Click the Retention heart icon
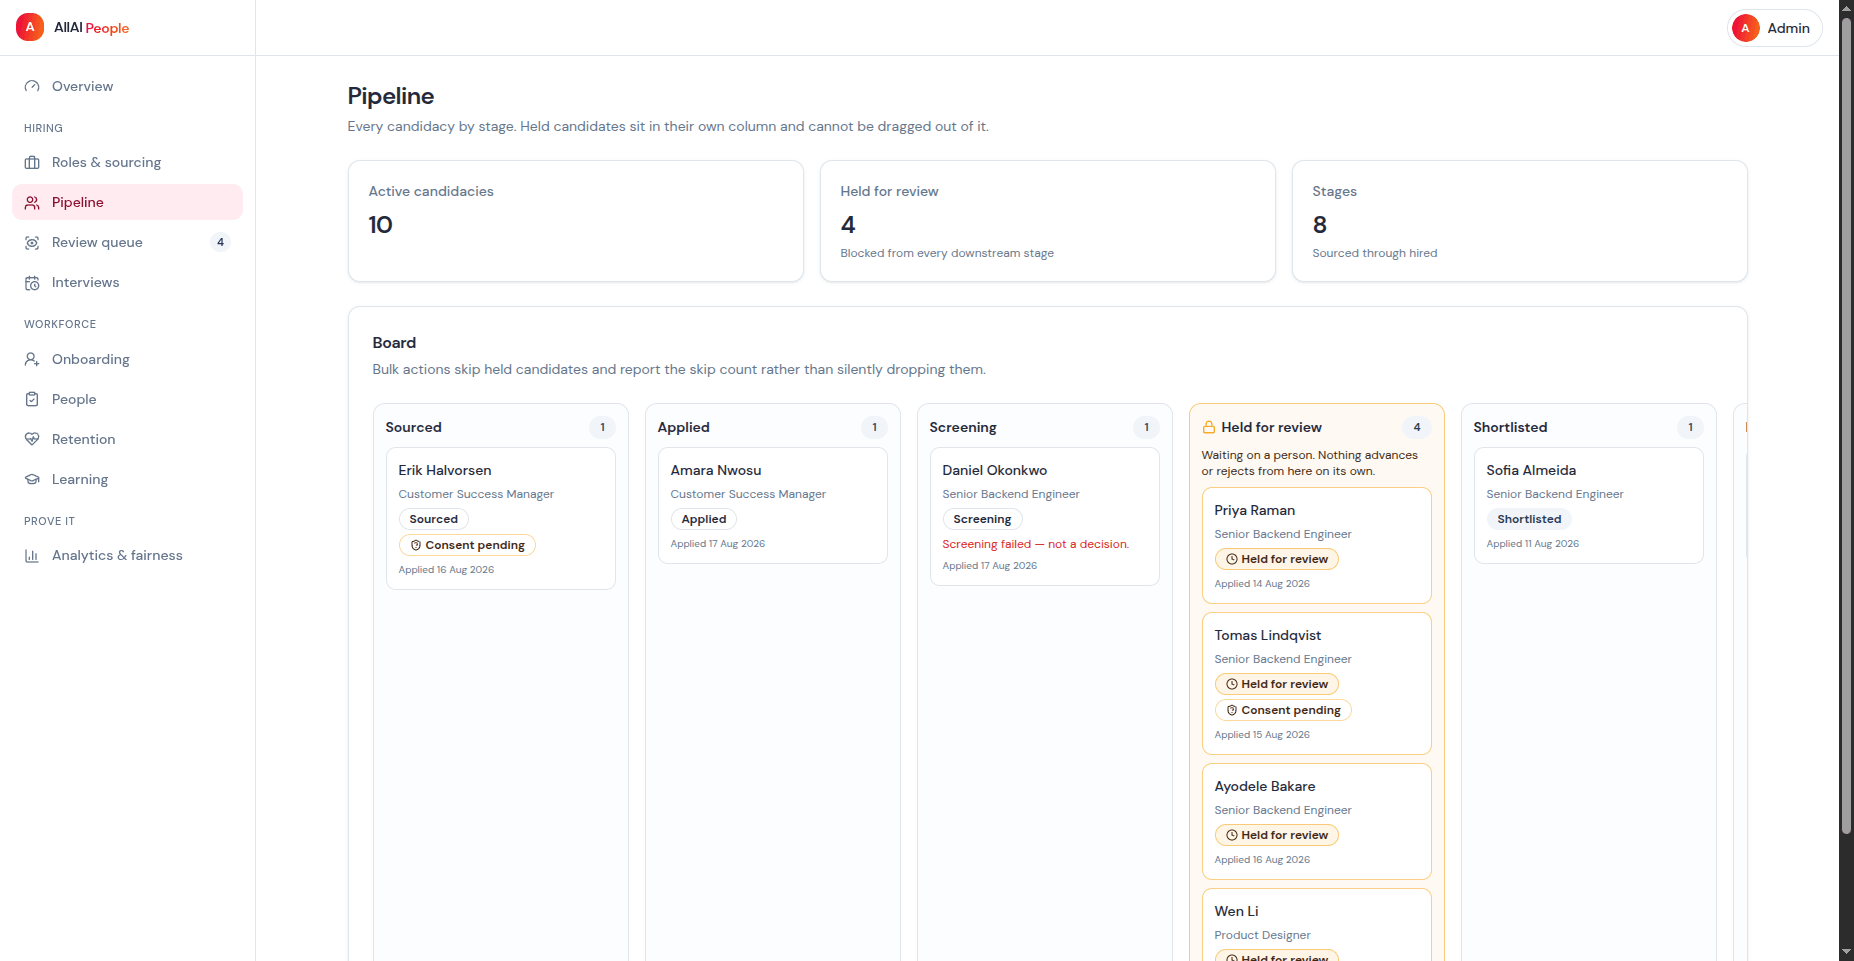1854x961 pixels. (x=32, y=439)
